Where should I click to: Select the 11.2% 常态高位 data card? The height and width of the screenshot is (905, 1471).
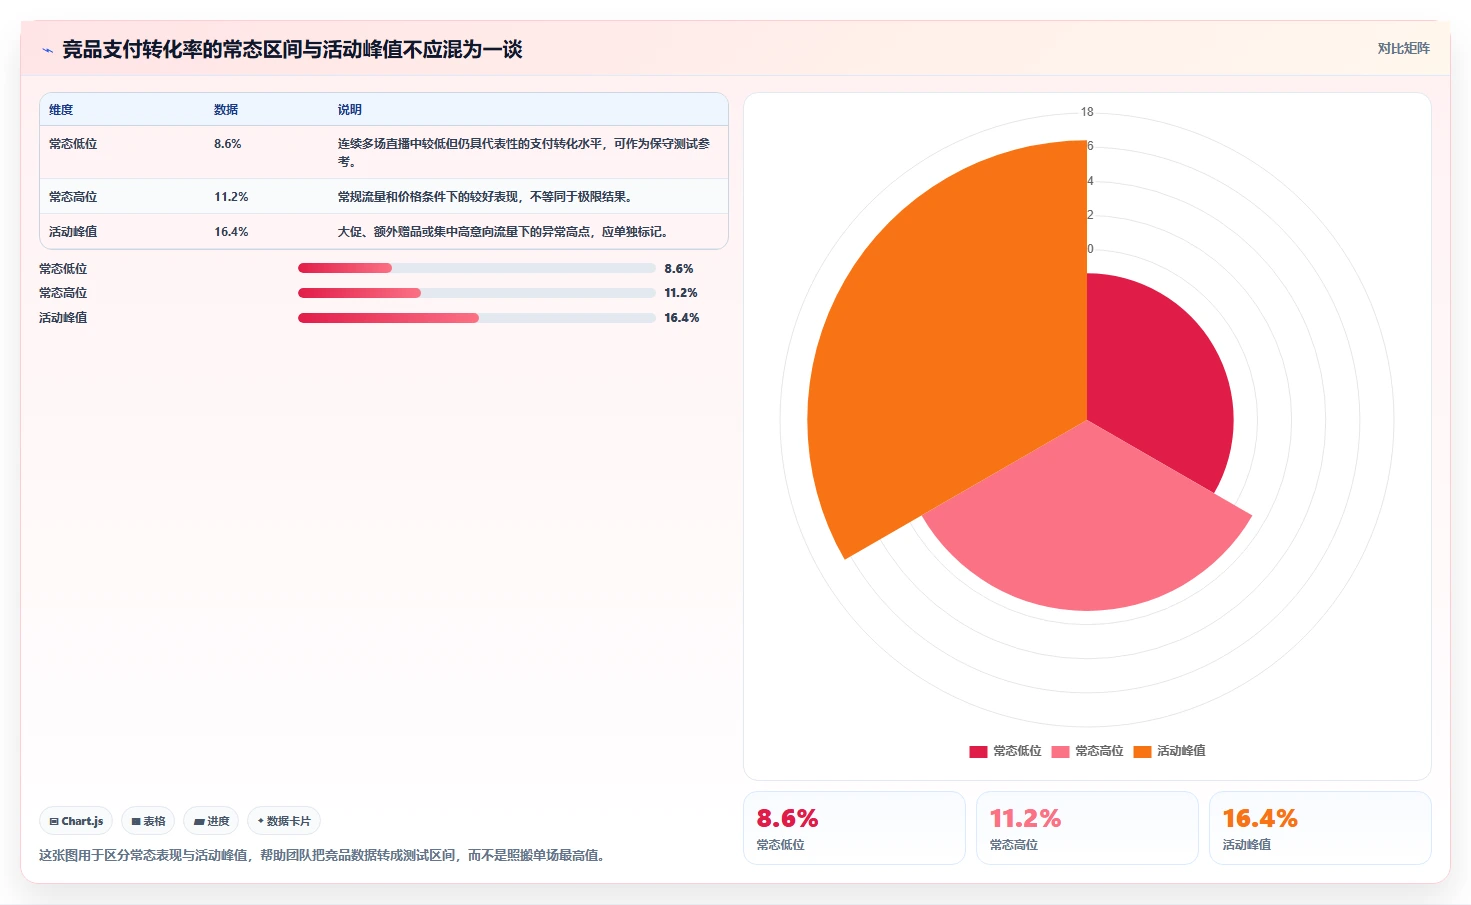(1087, 828)
